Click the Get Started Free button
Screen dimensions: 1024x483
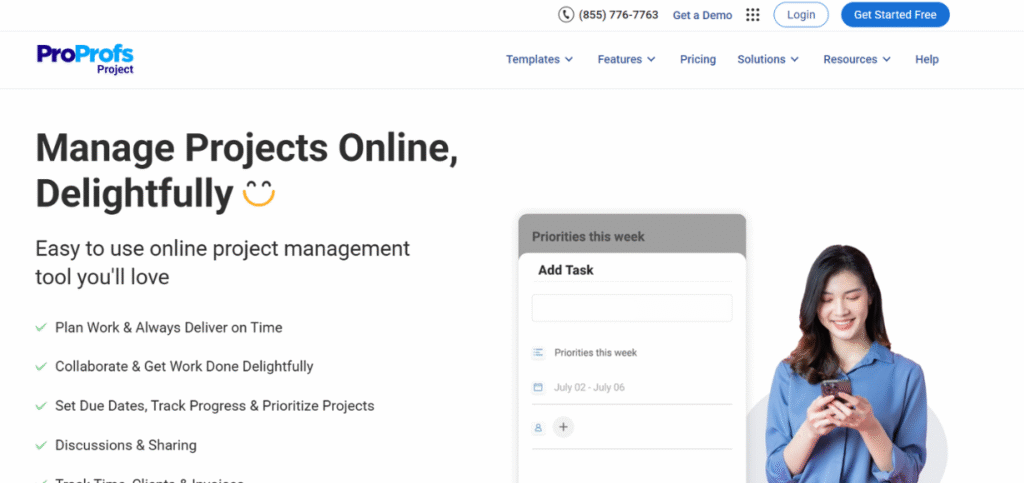tap(895, 14)
